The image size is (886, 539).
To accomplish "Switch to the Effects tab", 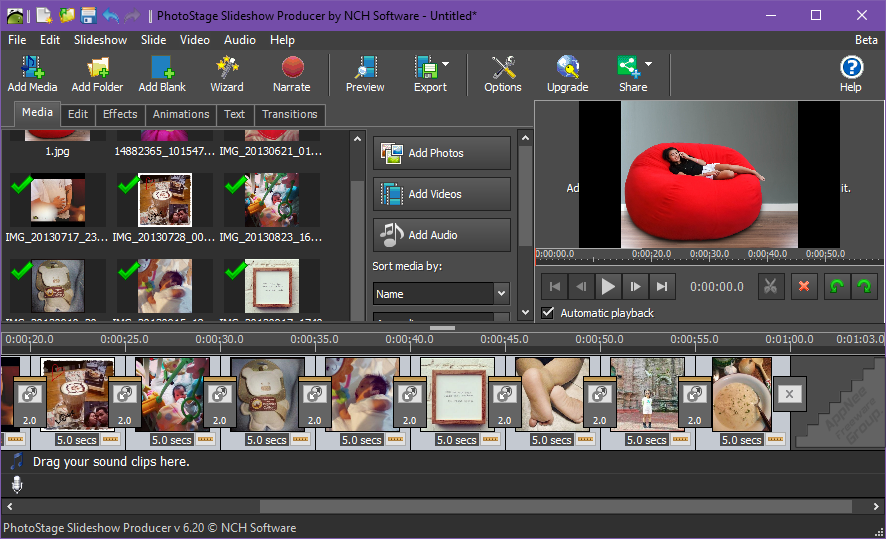I will click(x=120, y=114).
